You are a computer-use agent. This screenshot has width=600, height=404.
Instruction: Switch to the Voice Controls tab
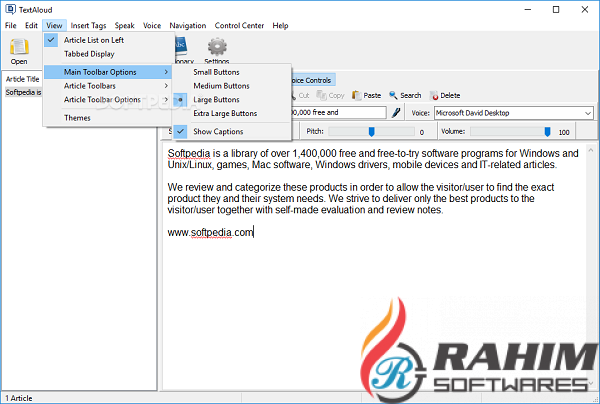pyautogui.click(x=313, y=80)
